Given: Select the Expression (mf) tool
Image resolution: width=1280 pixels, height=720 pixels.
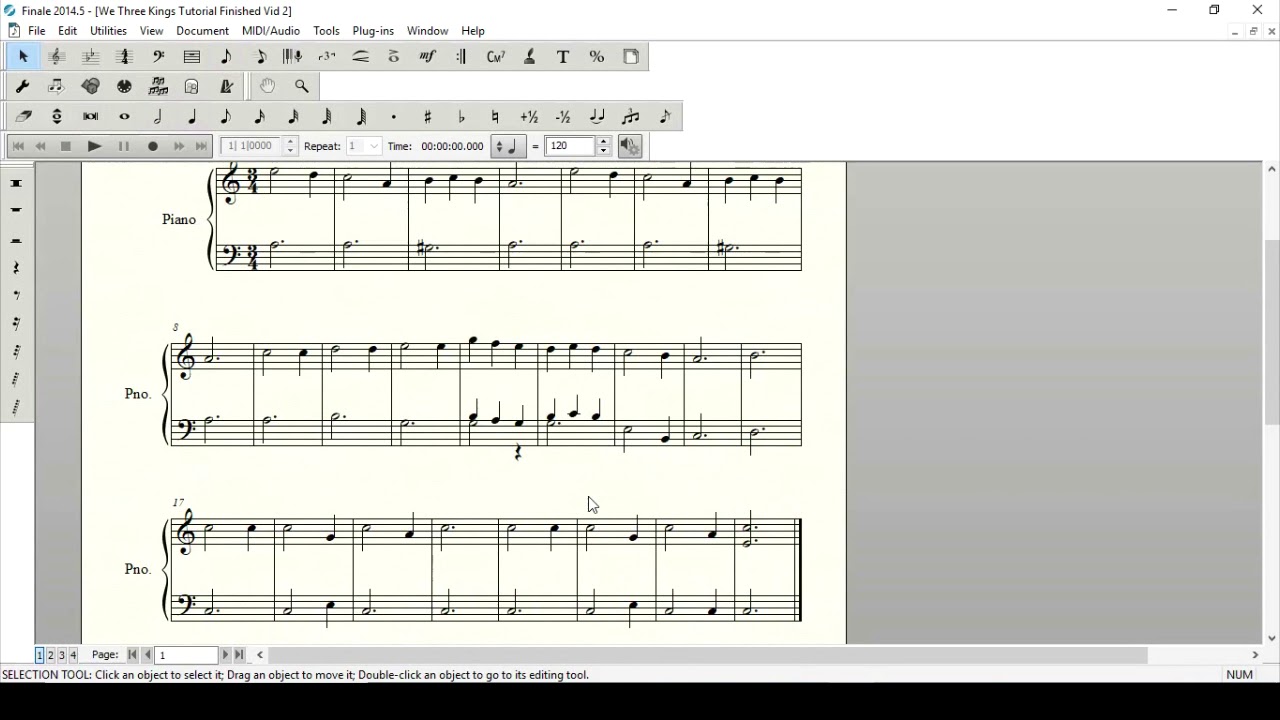Looking at the screenshot, I should [428, 57].
